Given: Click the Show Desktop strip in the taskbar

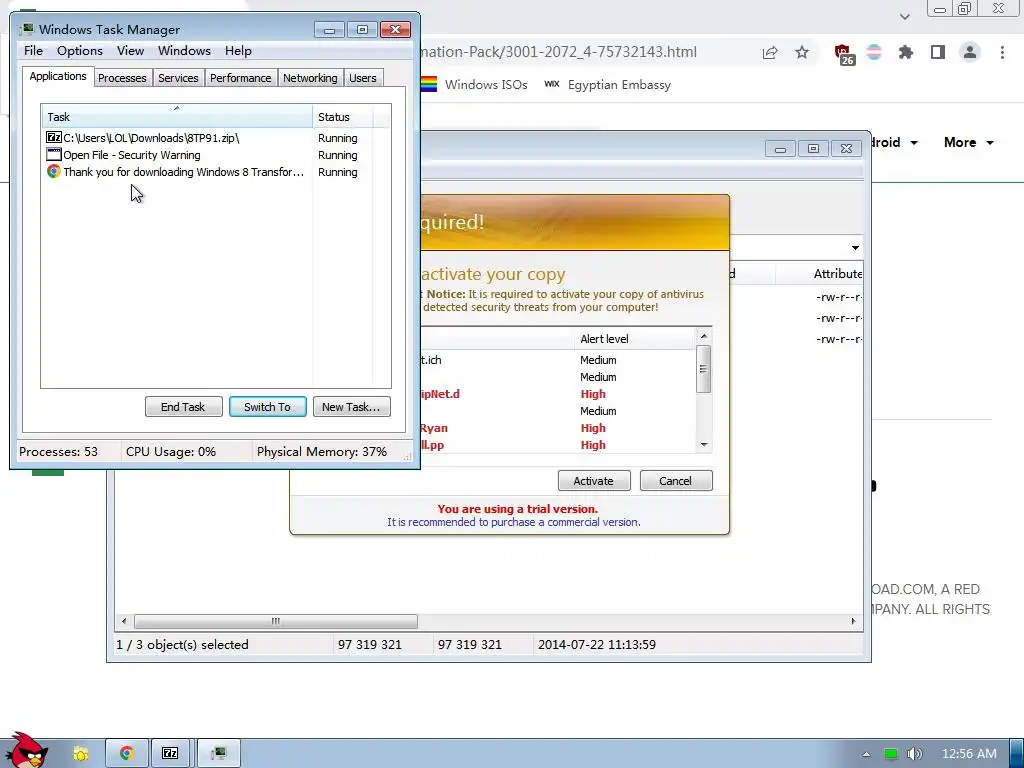Looking at the screenshot, I should coord(1016,754).
